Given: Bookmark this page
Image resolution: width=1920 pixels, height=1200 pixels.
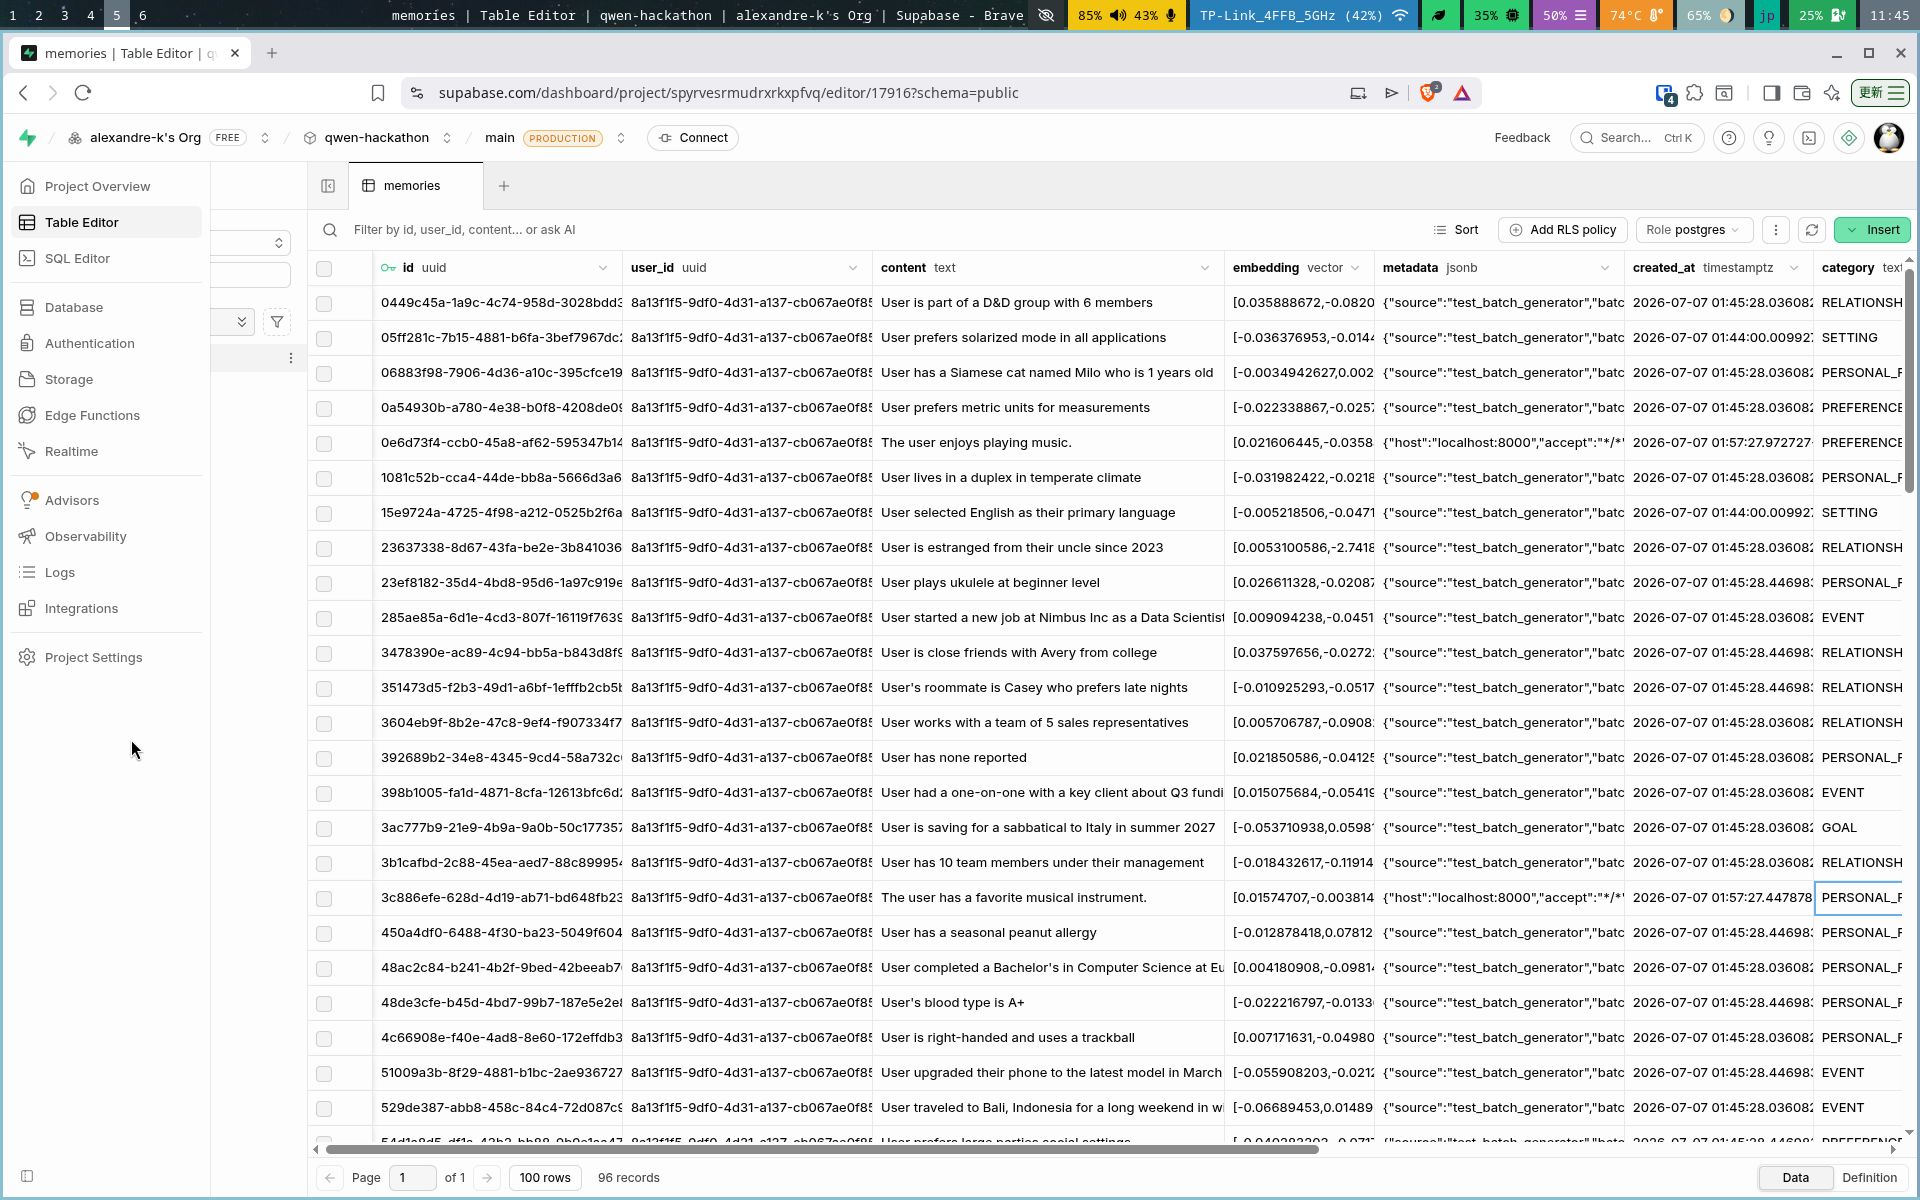Looking at the screenshot, I should [378, 93].
